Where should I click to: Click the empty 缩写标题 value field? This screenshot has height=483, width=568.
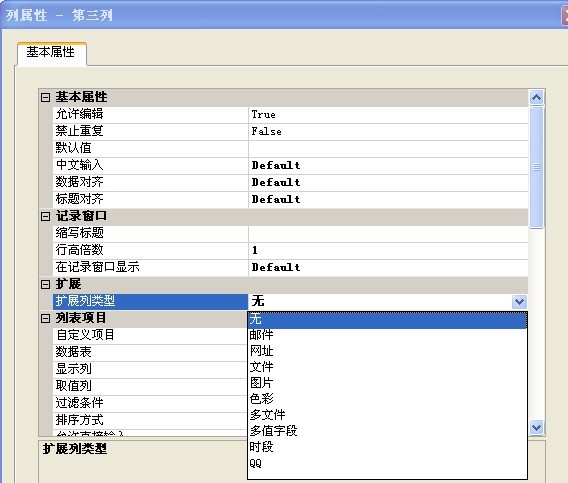click(388, 233)
